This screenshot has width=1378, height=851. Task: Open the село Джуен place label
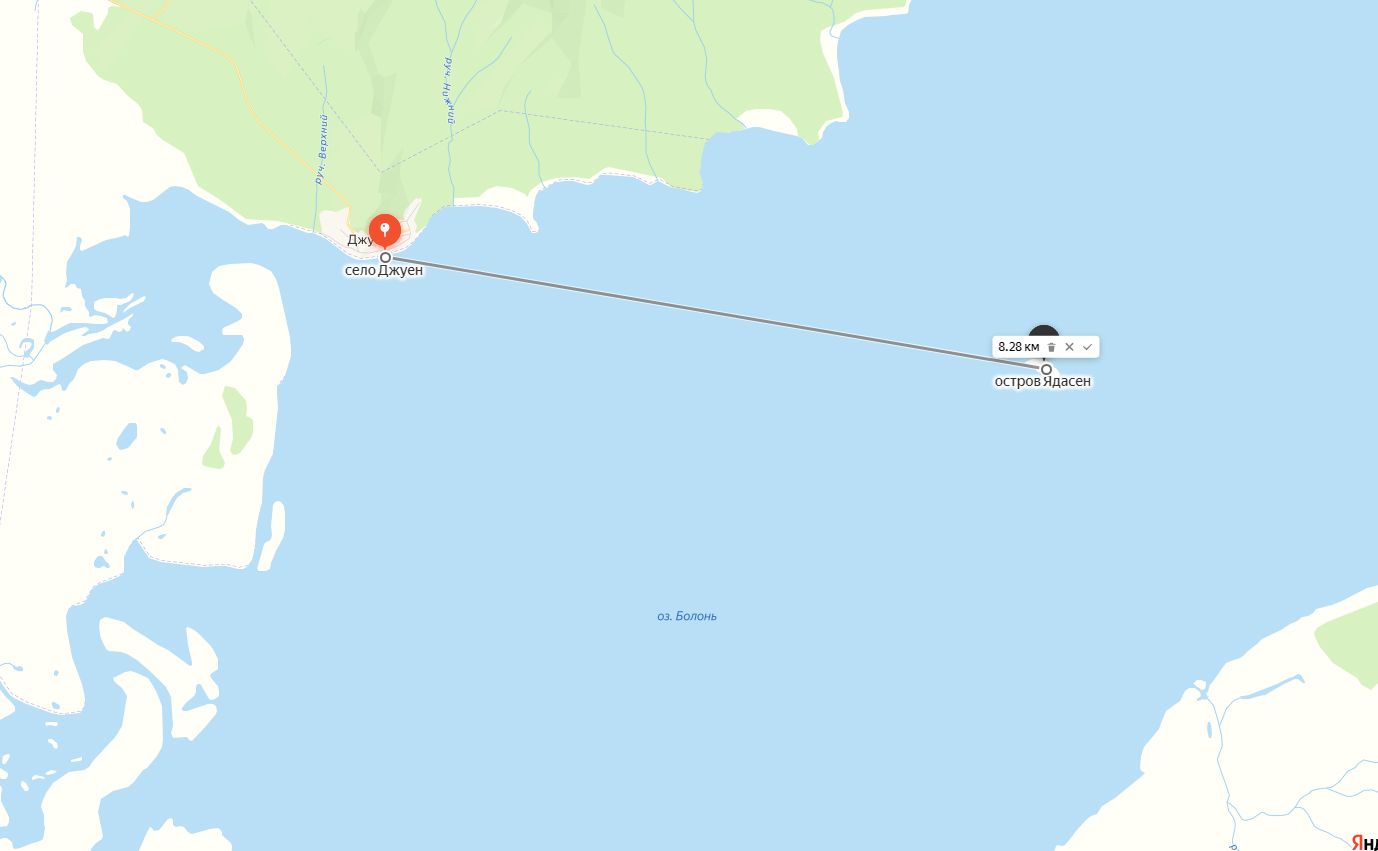pos(384,271)
